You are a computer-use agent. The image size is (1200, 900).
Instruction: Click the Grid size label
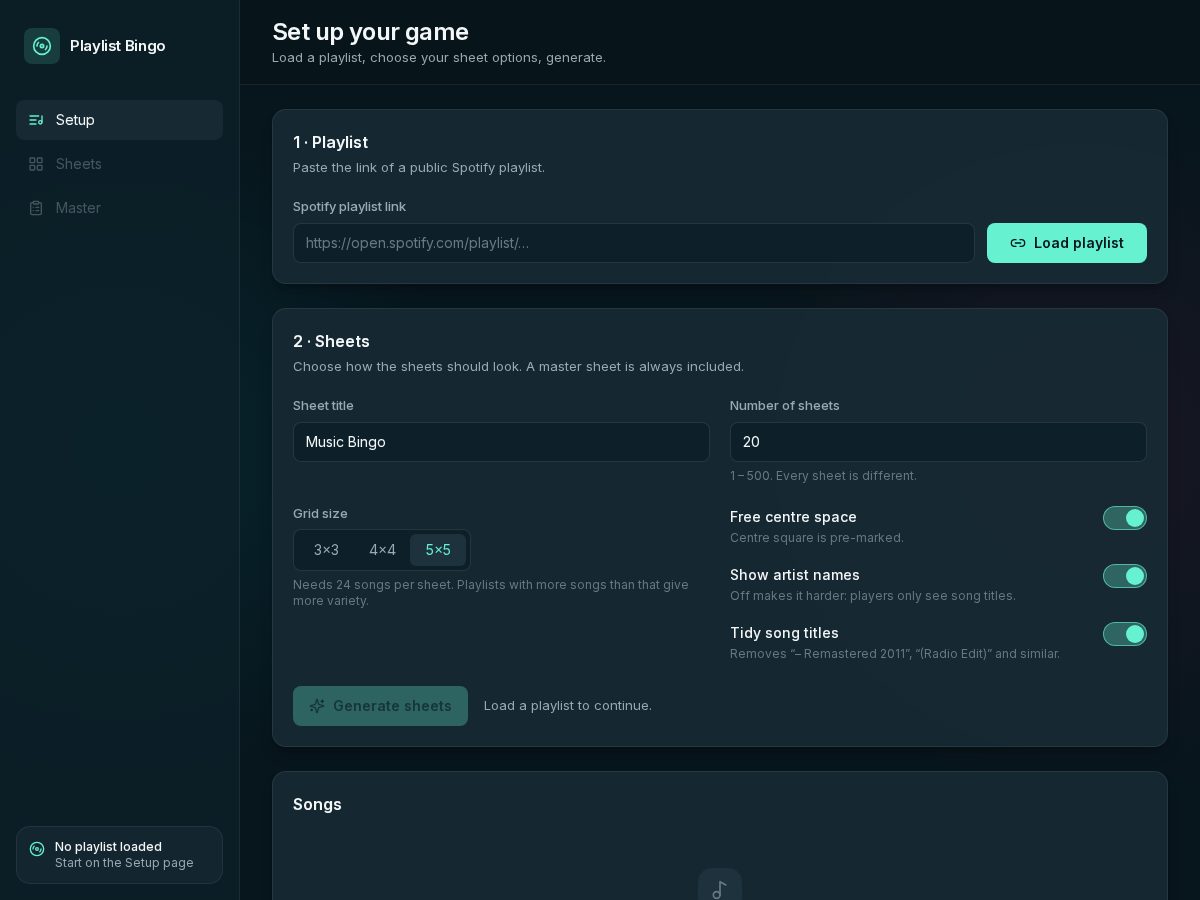(320, 514)
